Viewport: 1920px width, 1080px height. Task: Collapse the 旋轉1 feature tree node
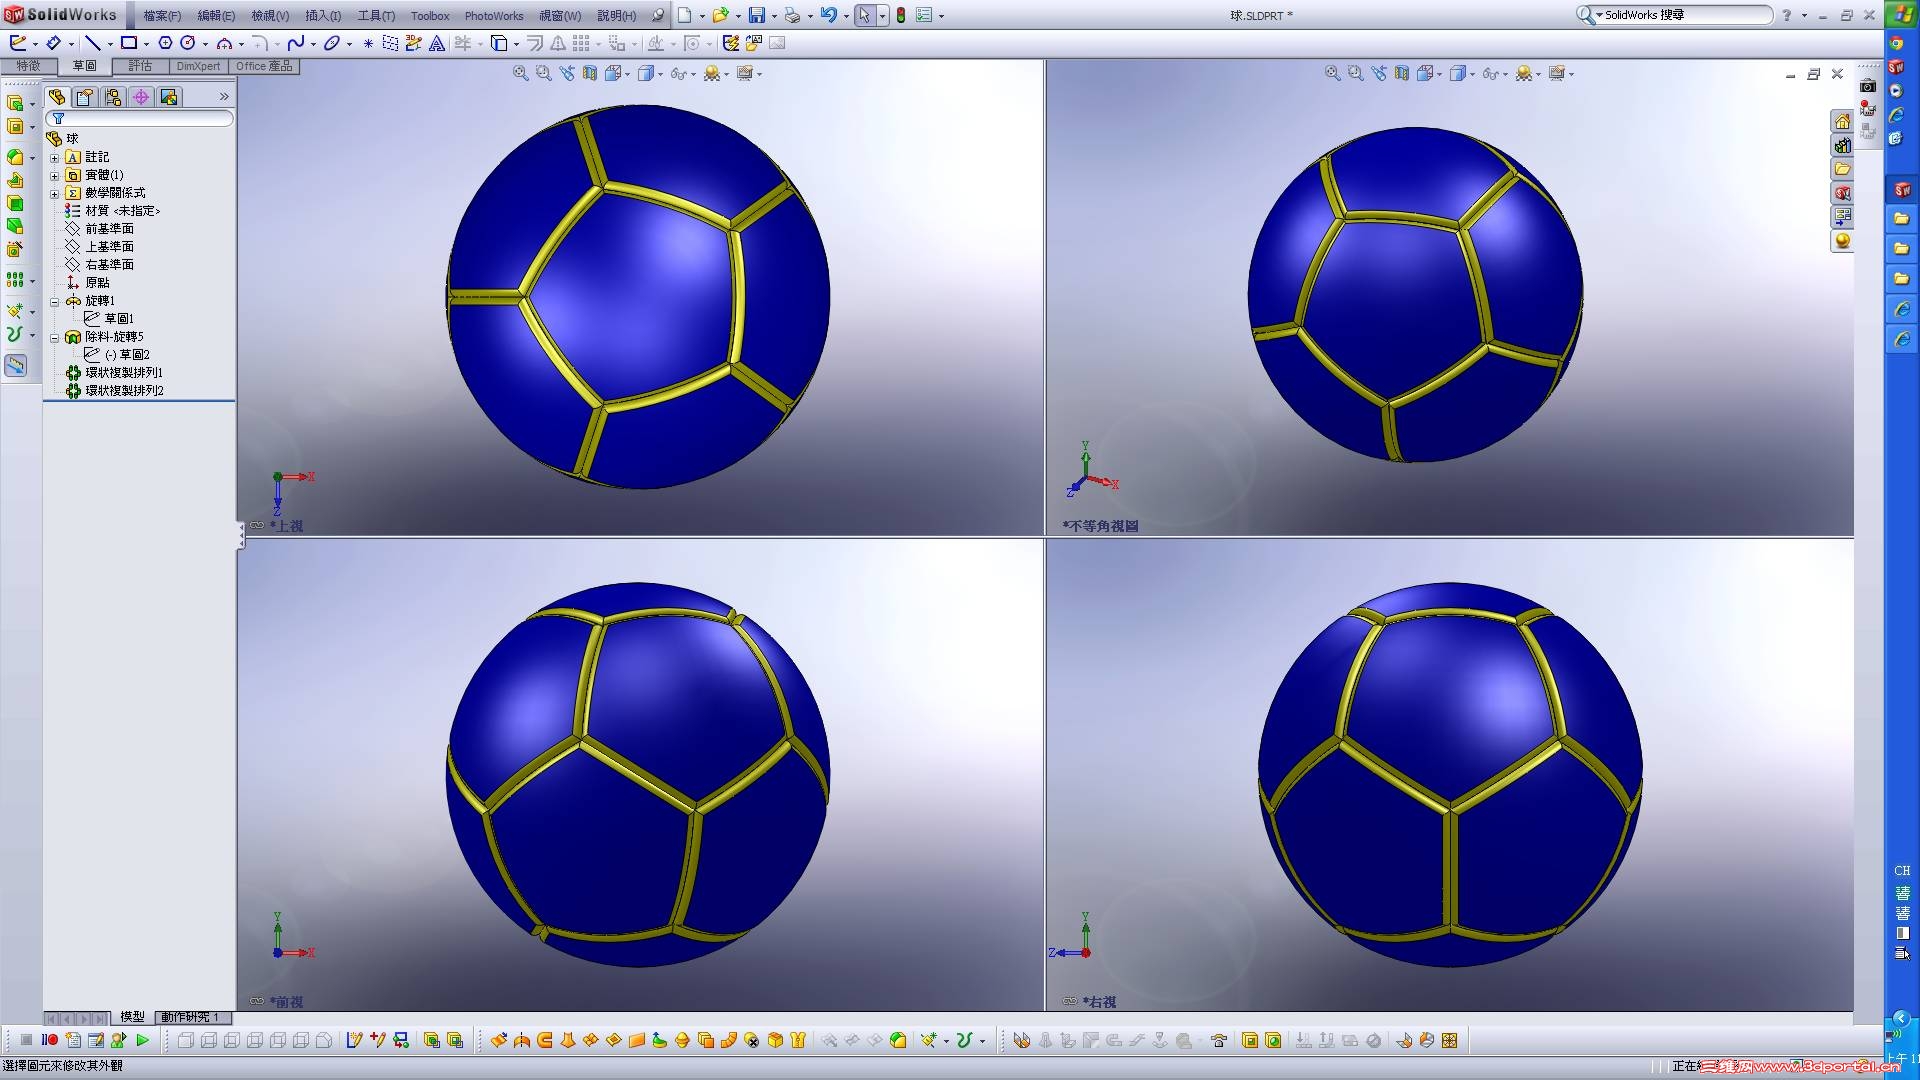coord(55,301)
